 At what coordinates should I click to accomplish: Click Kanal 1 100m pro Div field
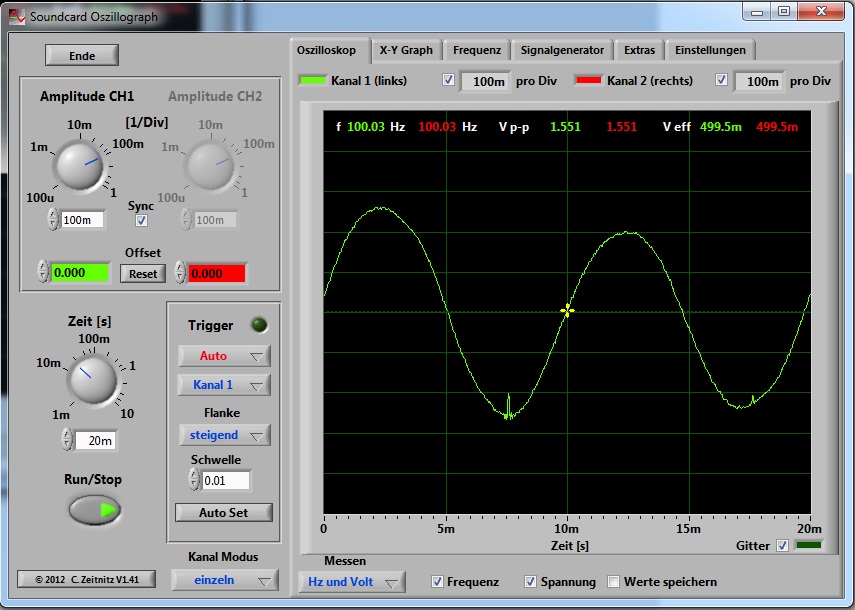pyautogui.click(x=486, y=81)
